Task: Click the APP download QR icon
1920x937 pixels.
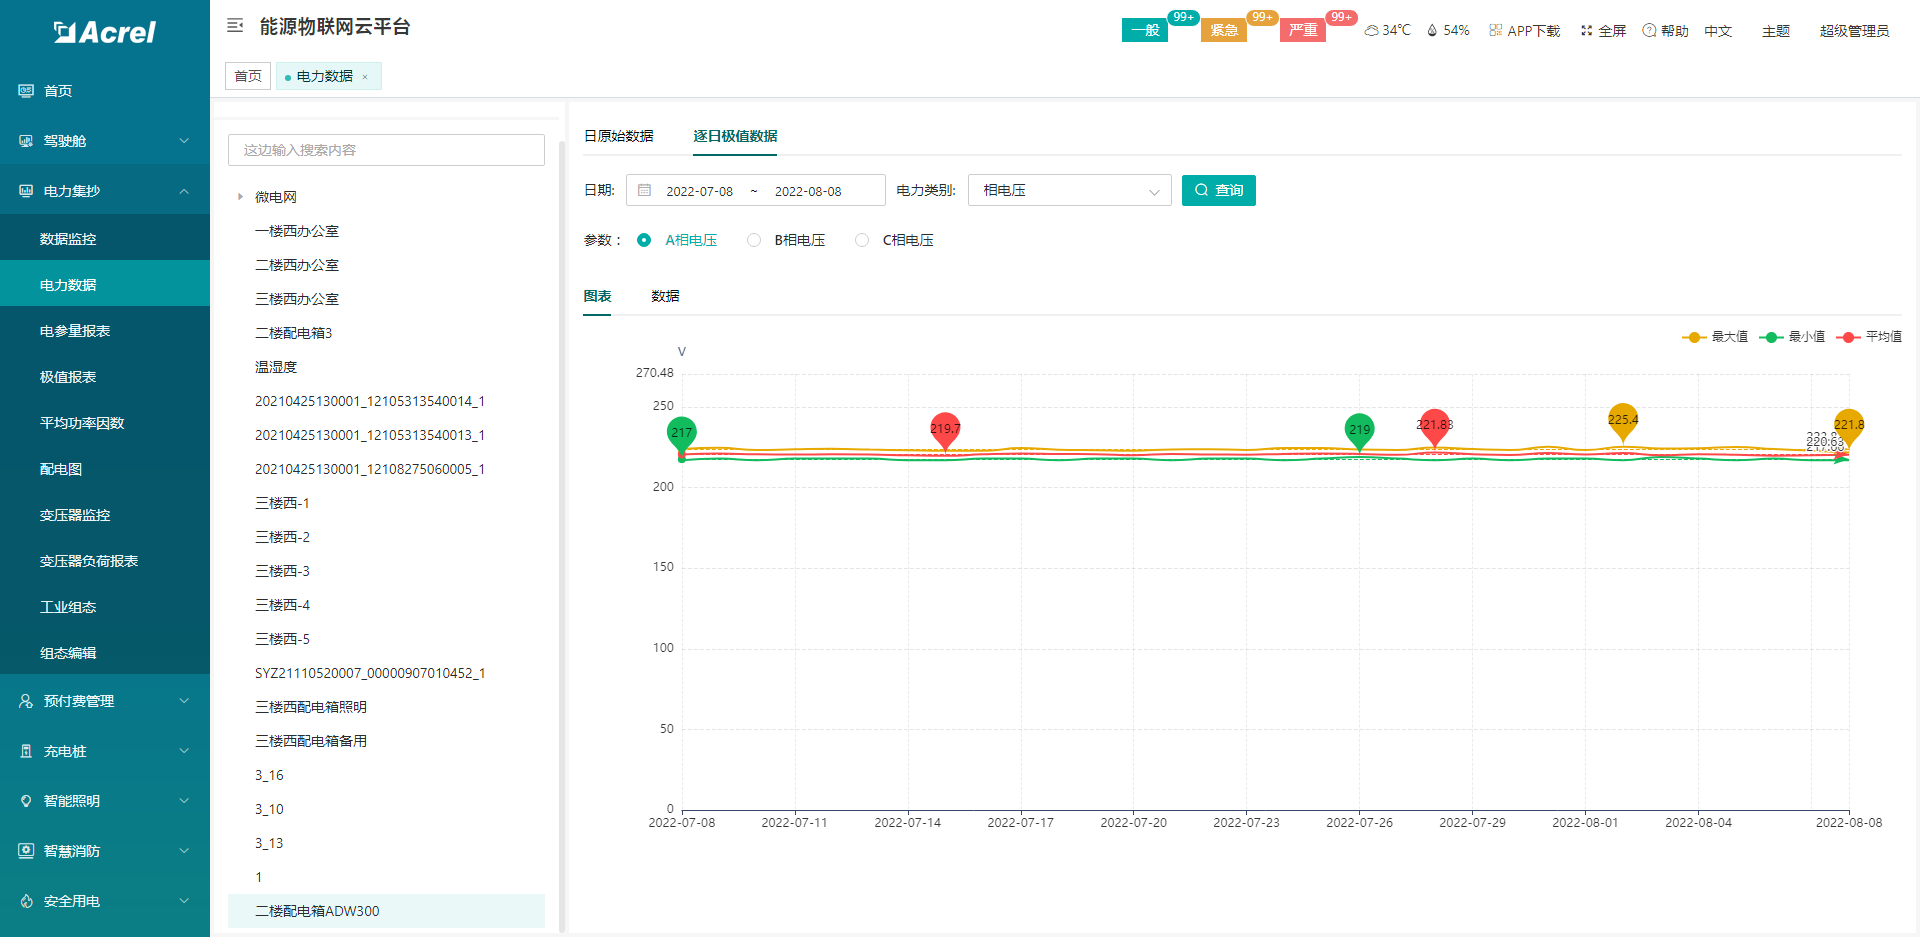Action: [1495, 31]
